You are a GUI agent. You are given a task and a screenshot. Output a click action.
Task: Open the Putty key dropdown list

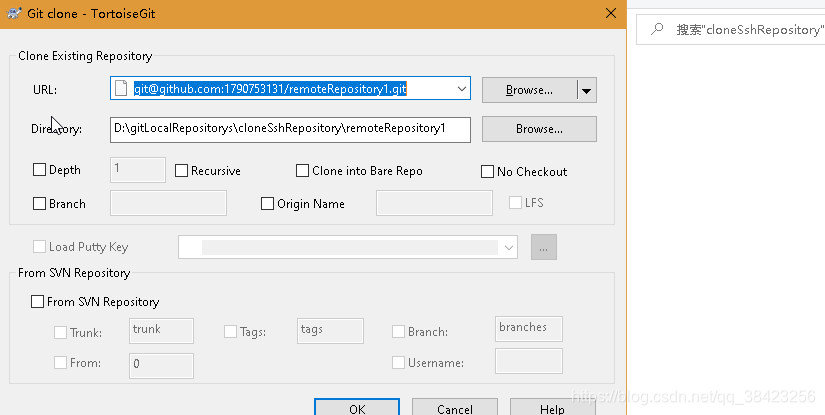point(508,247)
